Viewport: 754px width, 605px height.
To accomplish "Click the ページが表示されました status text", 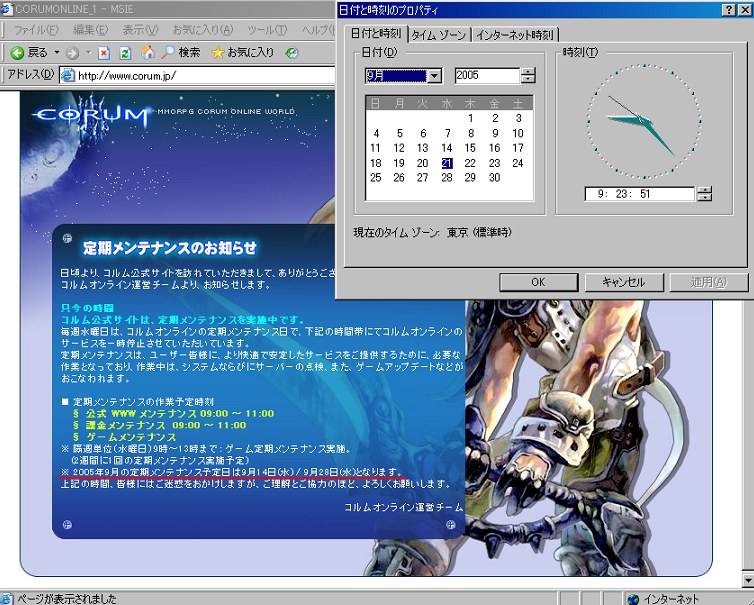I will [x=67, y=599].
